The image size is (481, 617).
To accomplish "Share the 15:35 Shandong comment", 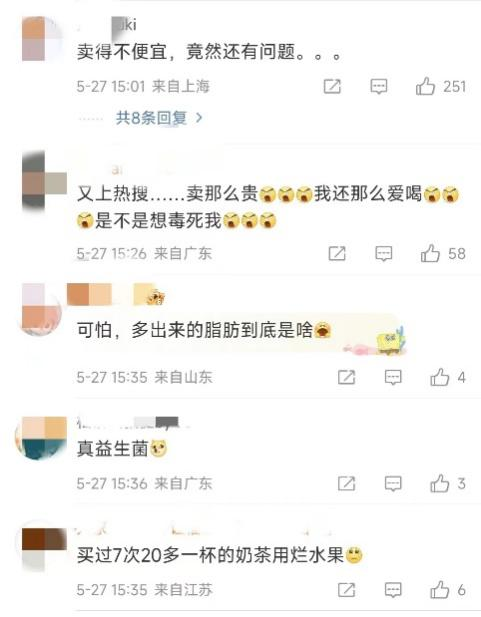I will [346, 378].
